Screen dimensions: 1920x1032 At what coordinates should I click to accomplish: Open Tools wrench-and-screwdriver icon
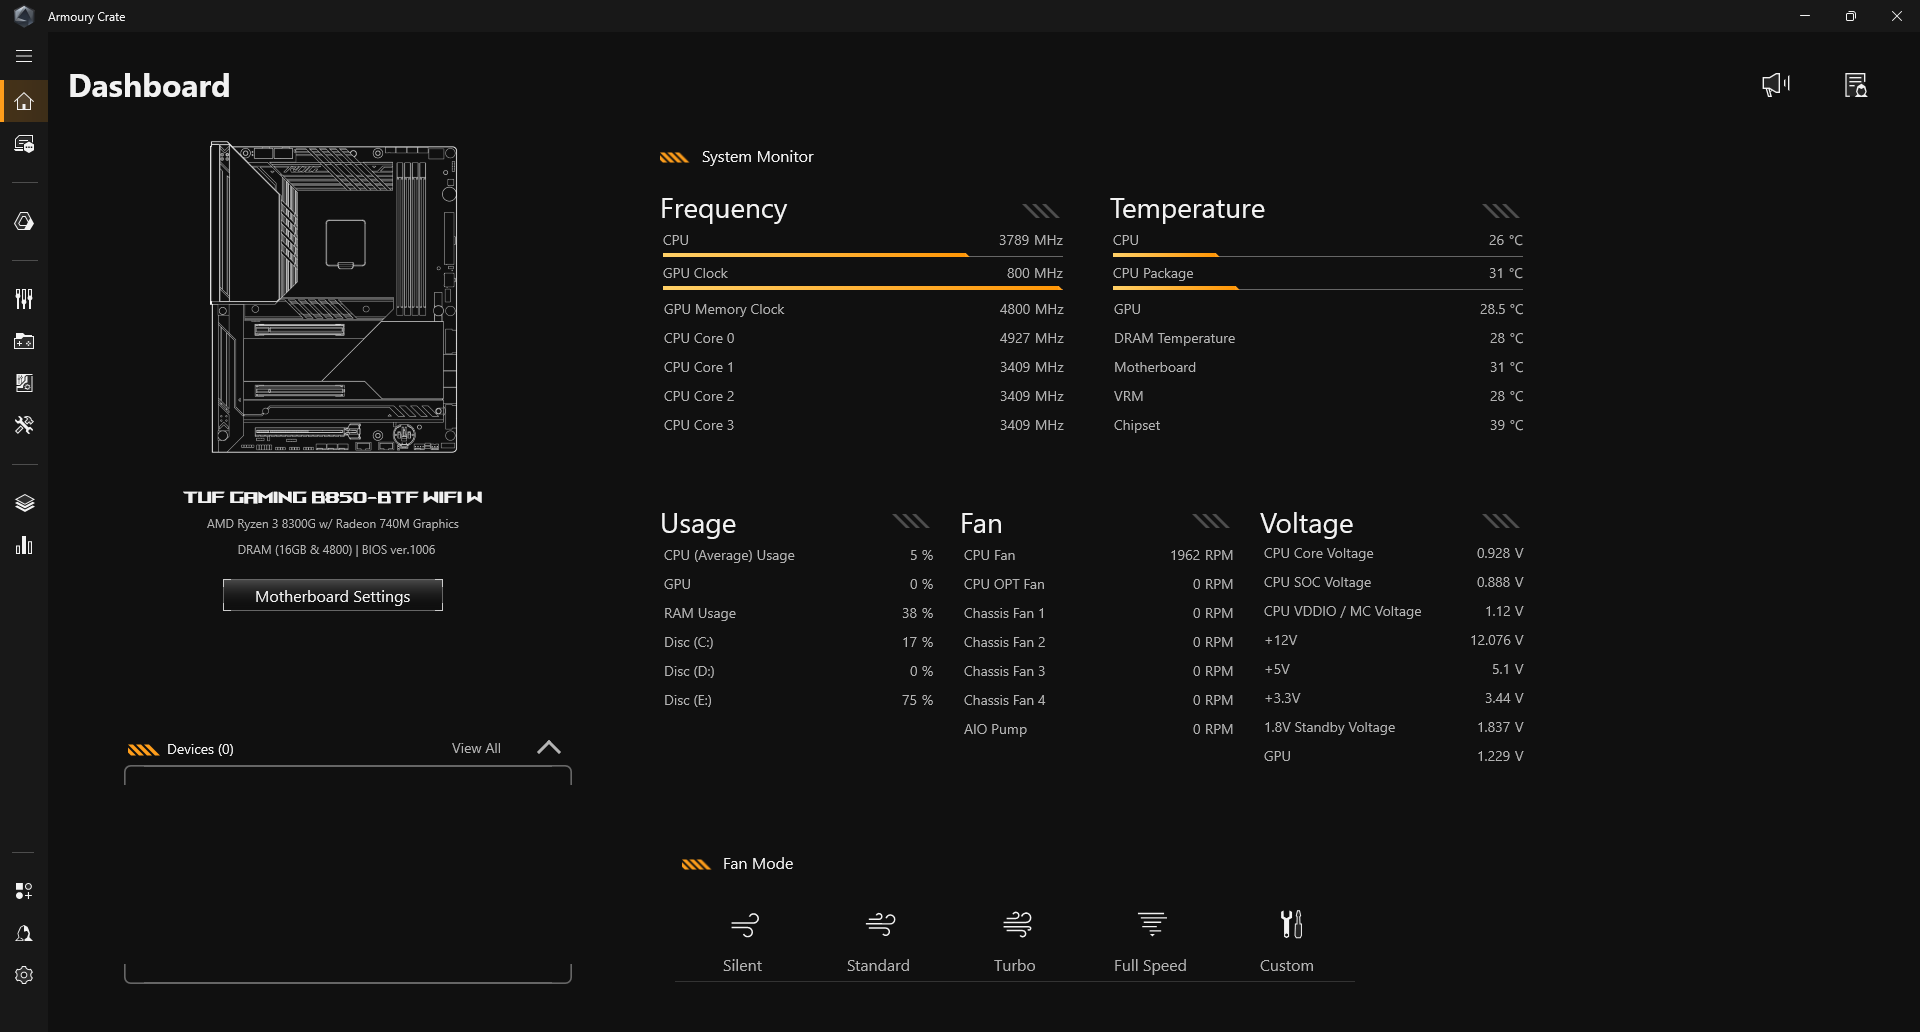coord(24,425)
